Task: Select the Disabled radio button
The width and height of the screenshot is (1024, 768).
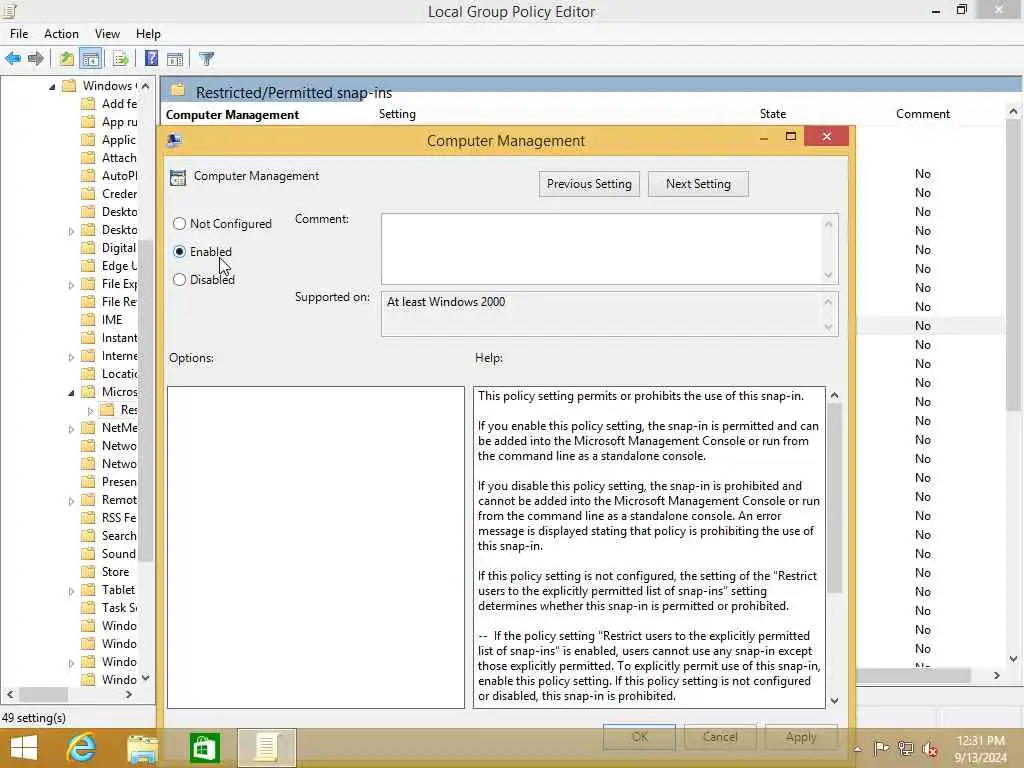Action: [180, 280]
